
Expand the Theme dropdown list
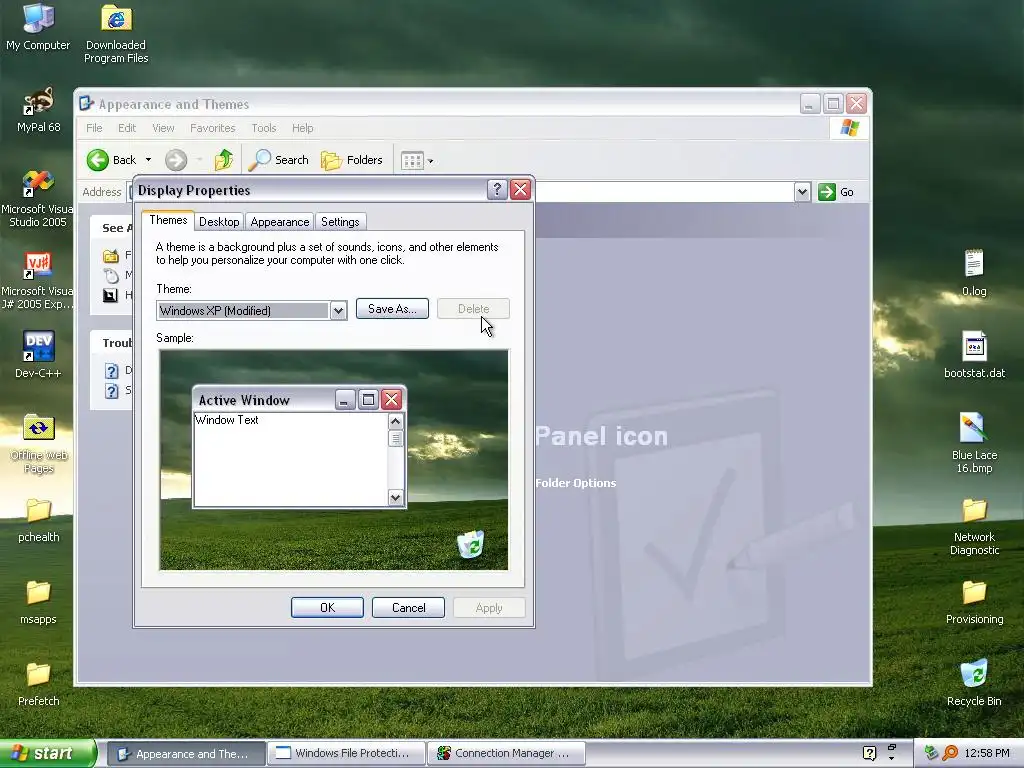338,311
